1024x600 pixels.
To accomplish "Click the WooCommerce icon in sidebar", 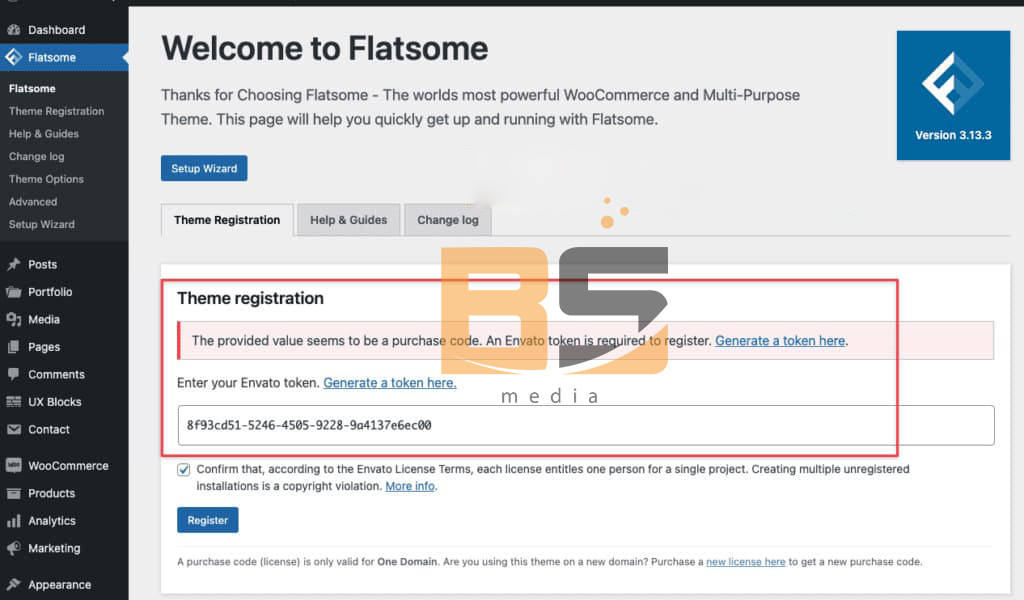I will pyautogui.click(x=14, y=466).
